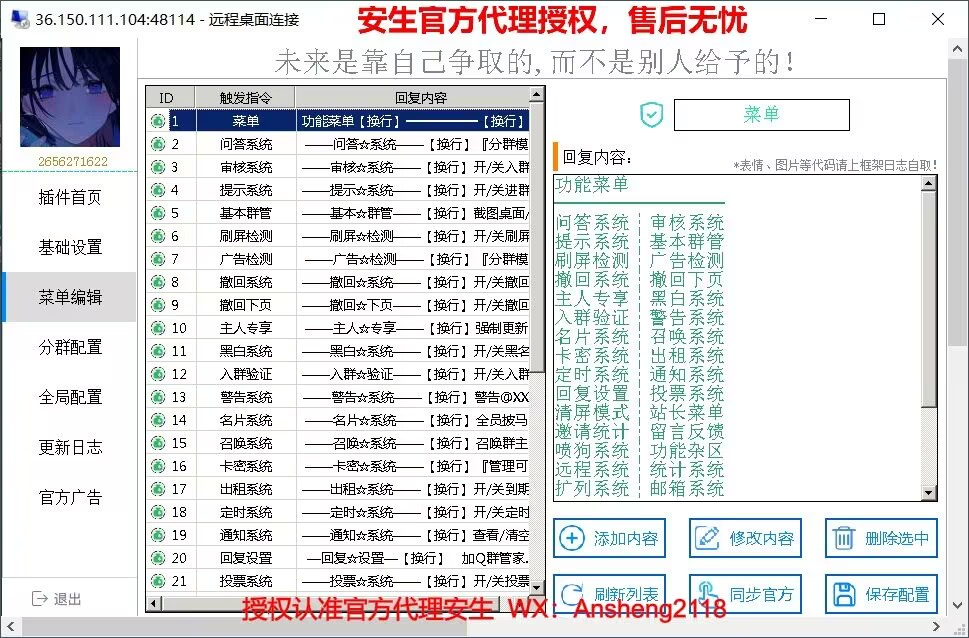Toggle the green status icon for 基本群管 row
The height and width of the screenshot is (638, 969).
tap(160, 211)
